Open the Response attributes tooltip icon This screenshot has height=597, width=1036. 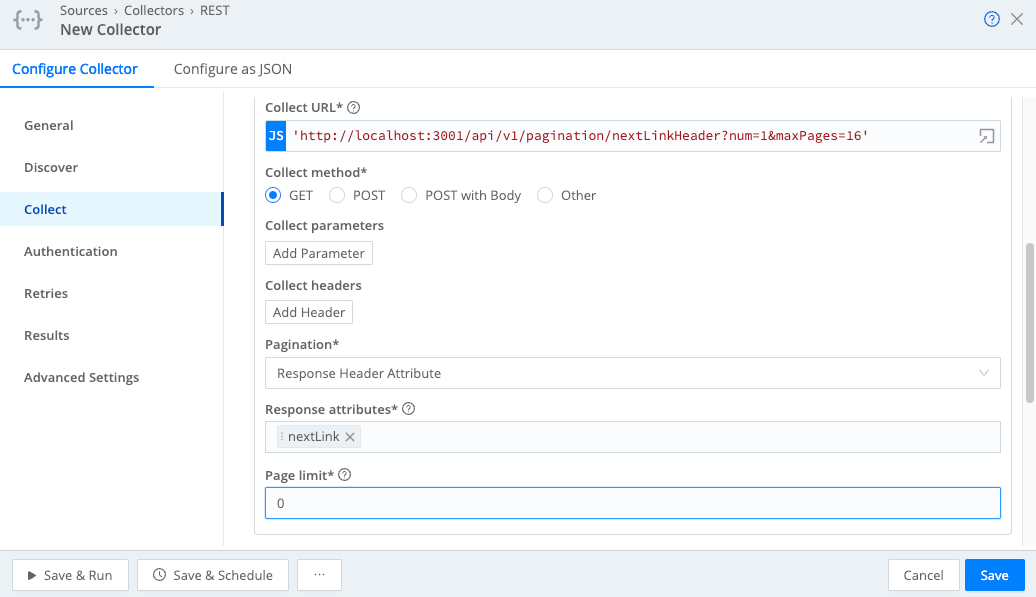[408, 408]
